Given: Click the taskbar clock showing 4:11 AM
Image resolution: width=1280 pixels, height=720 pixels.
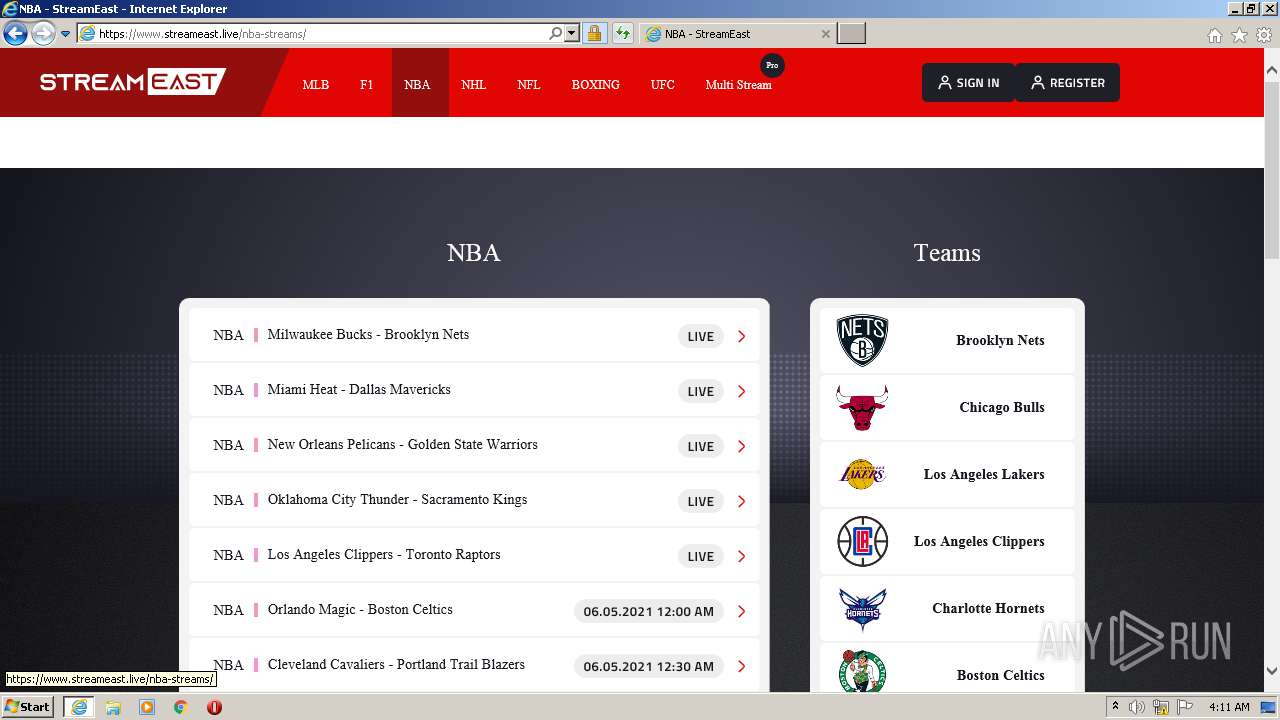Looking at the screenshot, I should [1229, 707].
